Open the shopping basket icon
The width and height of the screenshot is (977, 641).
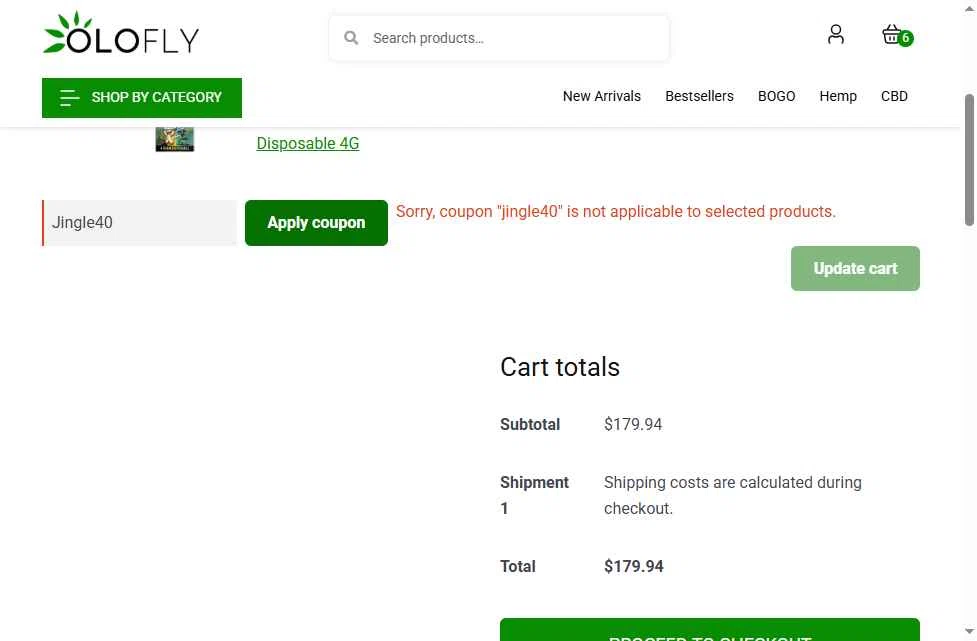pyautogui.click(x=890, y=35)
